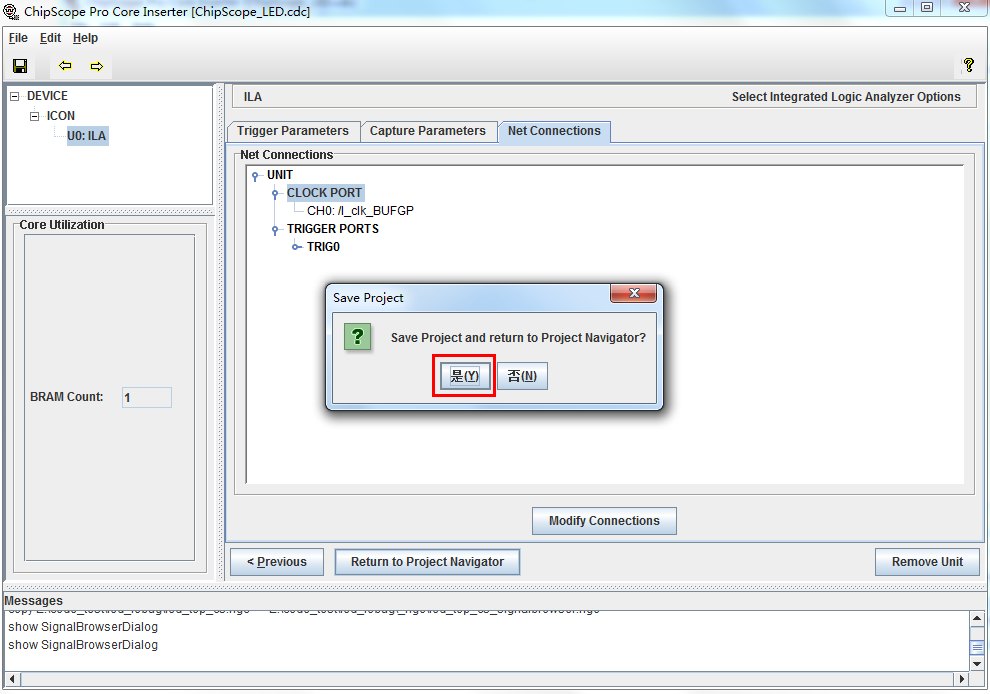Screen dimensions: 990x694
Task: Confirm saving with the 是(Y) button
Action: (464, 376)
